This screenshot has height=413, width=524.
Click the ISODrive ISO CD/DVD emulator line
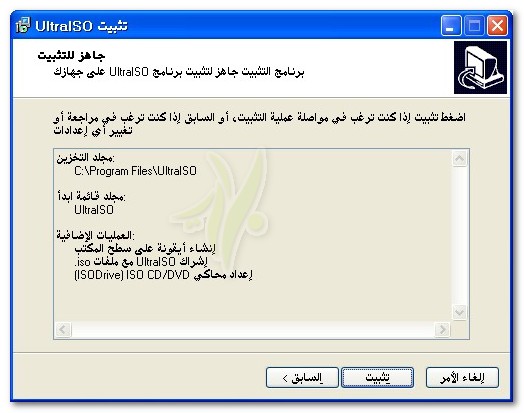163,275
